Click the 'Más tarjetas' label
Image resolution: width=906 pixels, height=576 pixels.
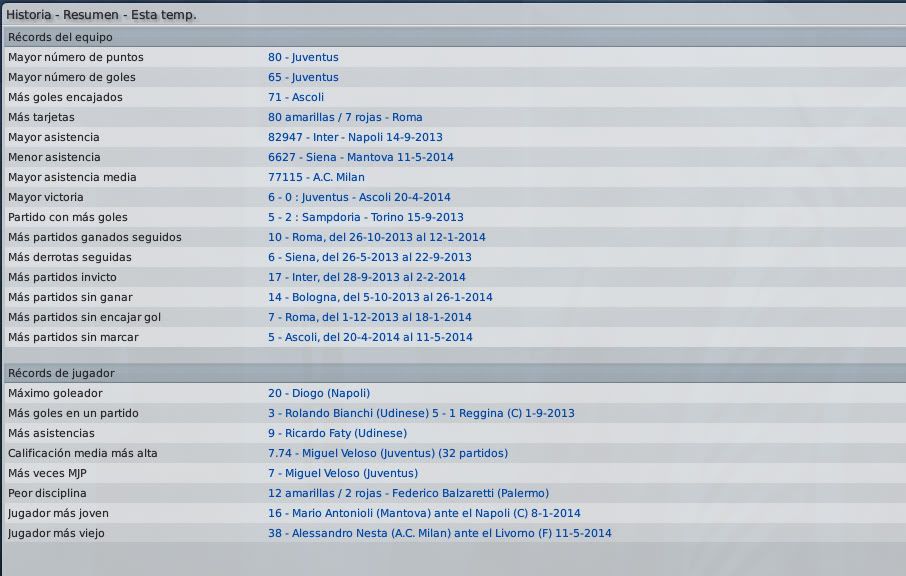point(41,117)
